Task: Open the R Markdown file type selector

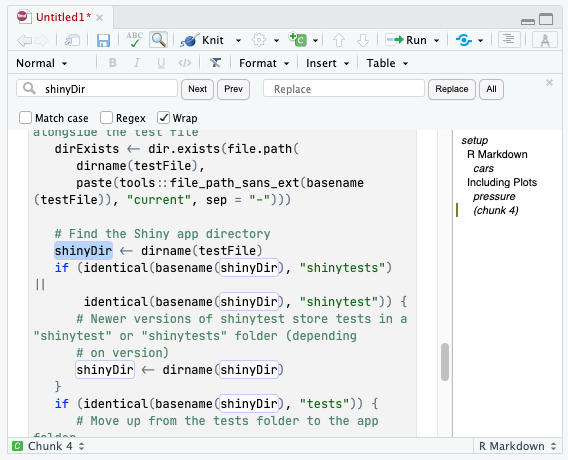Action: (x=517, y=446)
